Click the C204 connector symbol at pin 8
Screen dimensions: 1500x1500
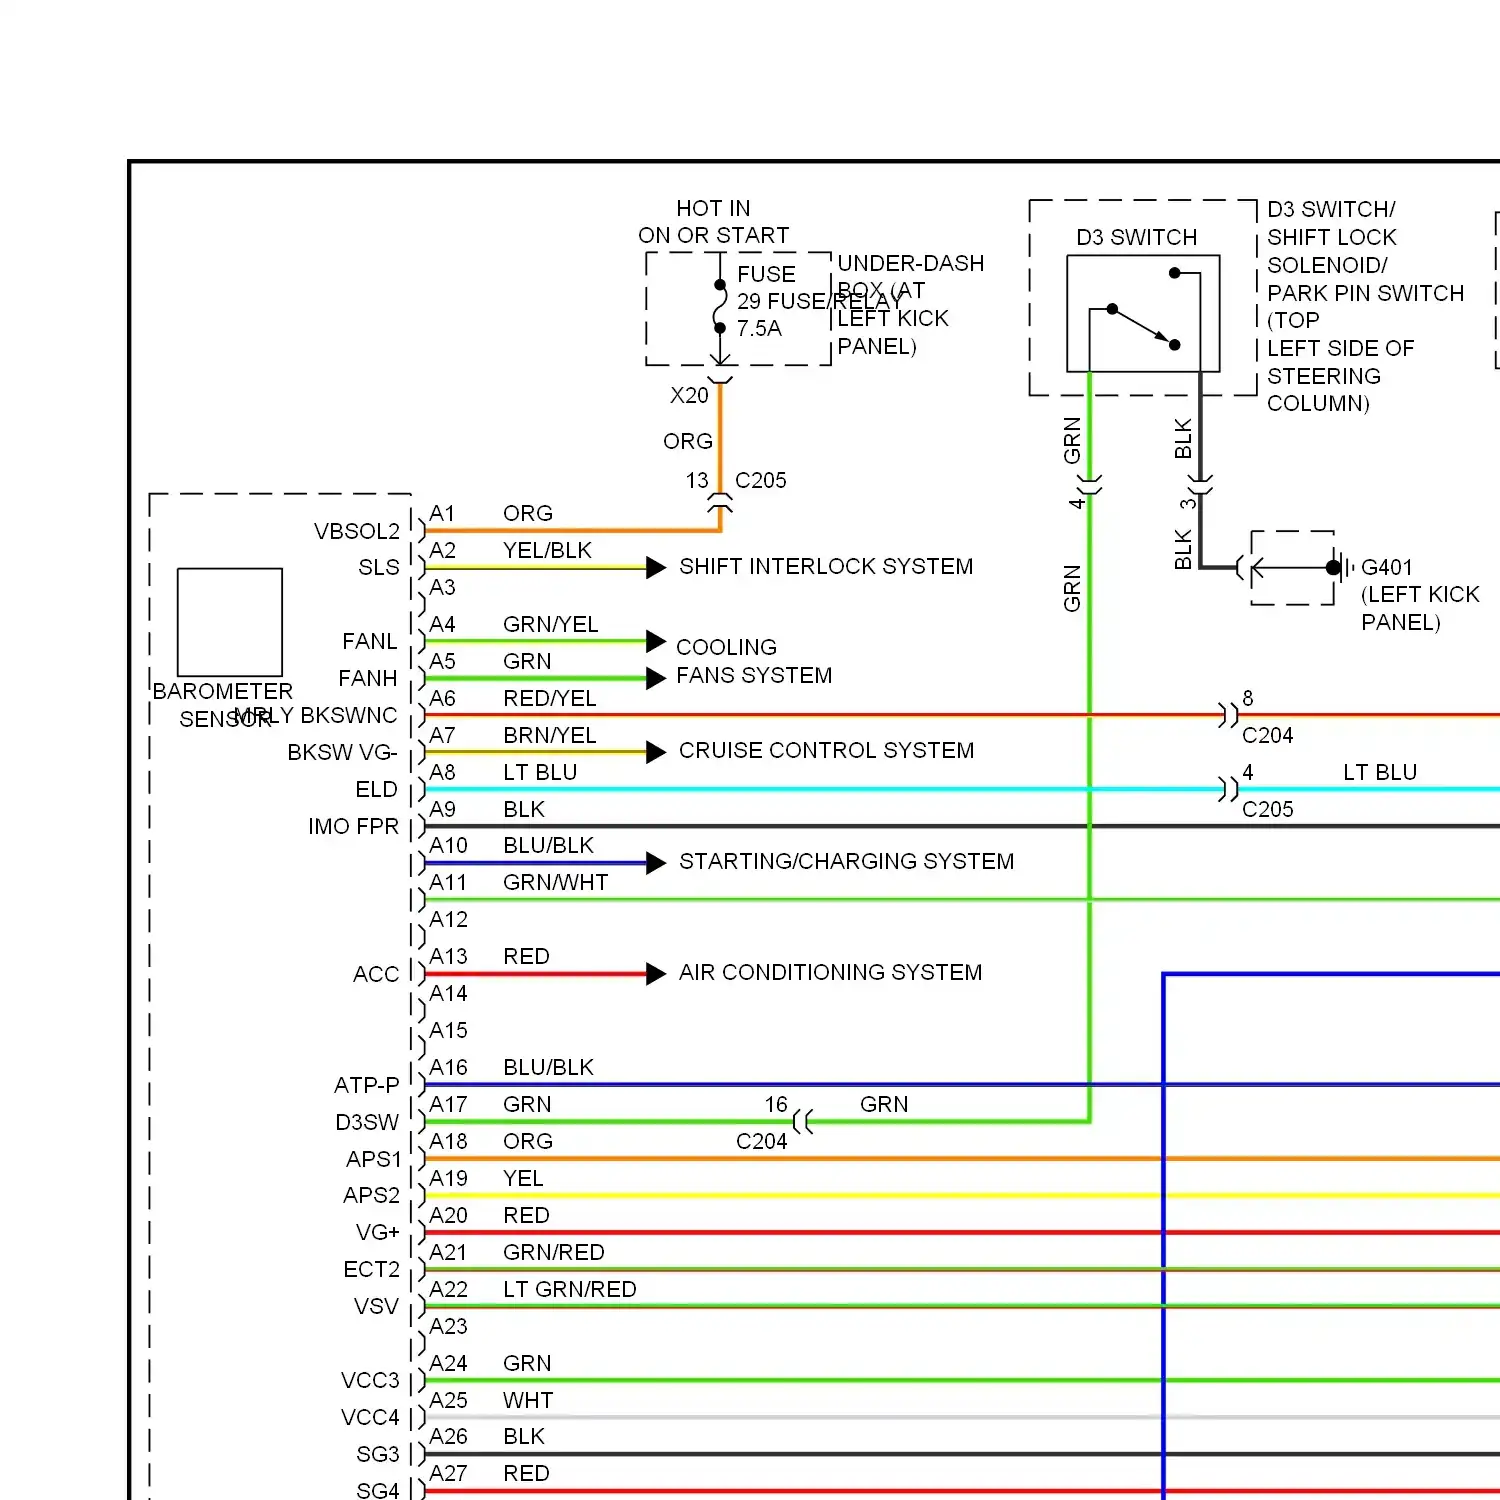[1229, 715]
